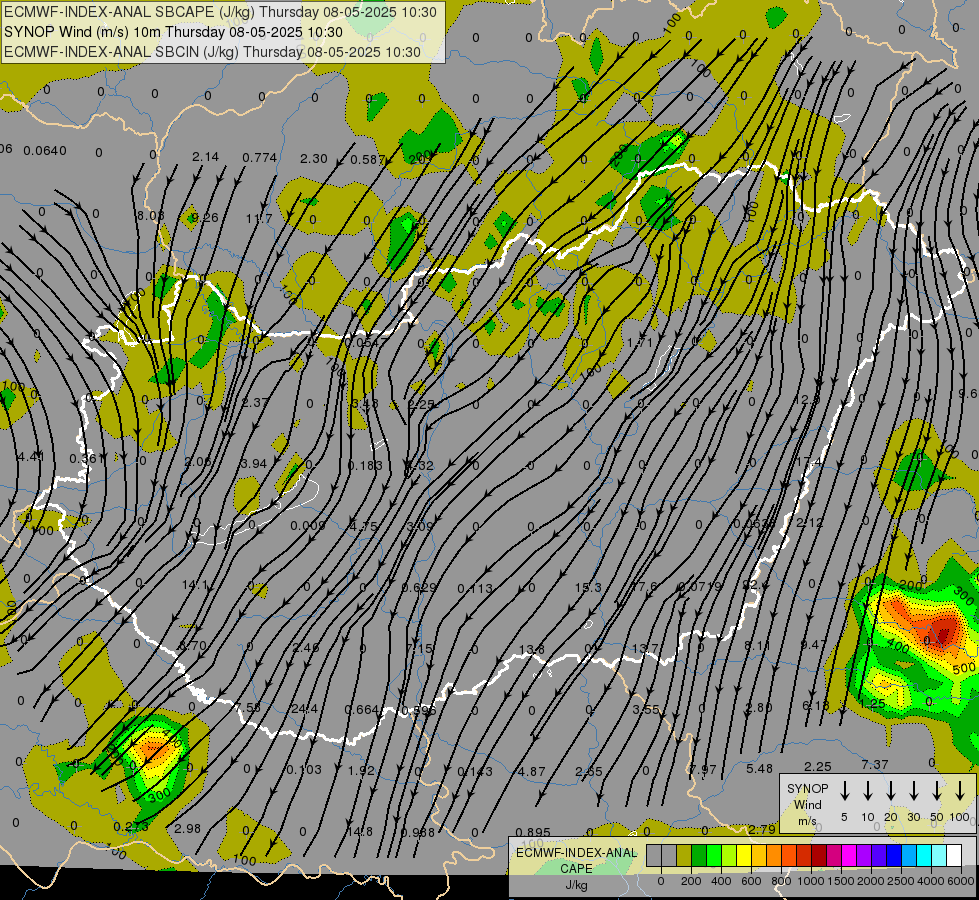
Task: Click the SBCIN value 7.97
Action: click(703, 769)
